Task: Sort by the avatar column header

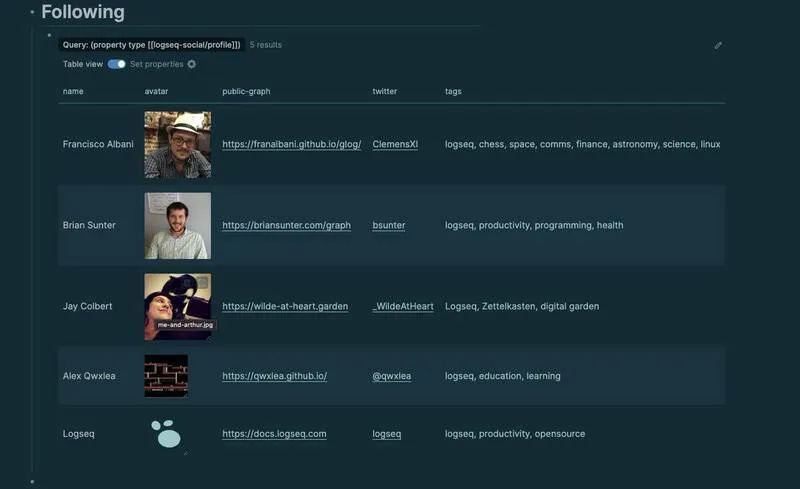Action: 156,91
